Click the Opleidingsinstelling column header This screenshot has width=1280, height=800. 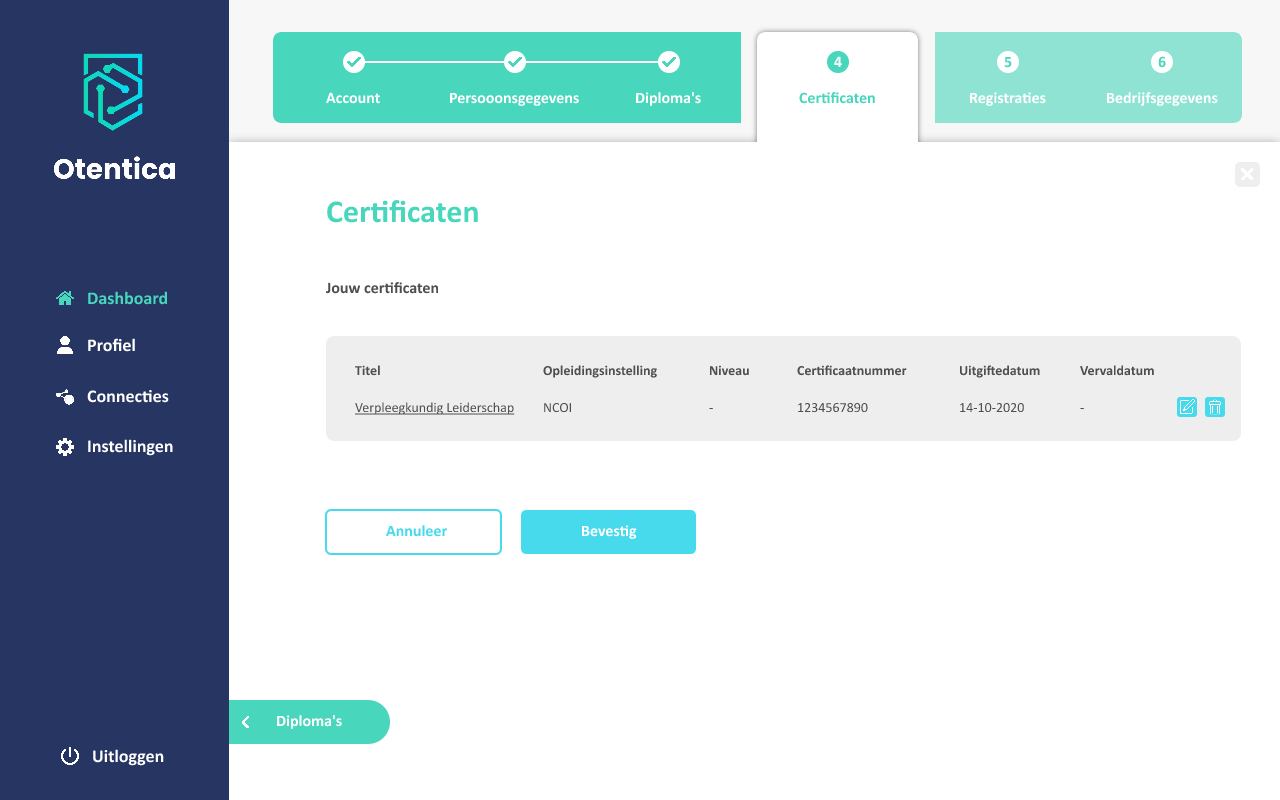pyautogui.click(x=600, y=371)
